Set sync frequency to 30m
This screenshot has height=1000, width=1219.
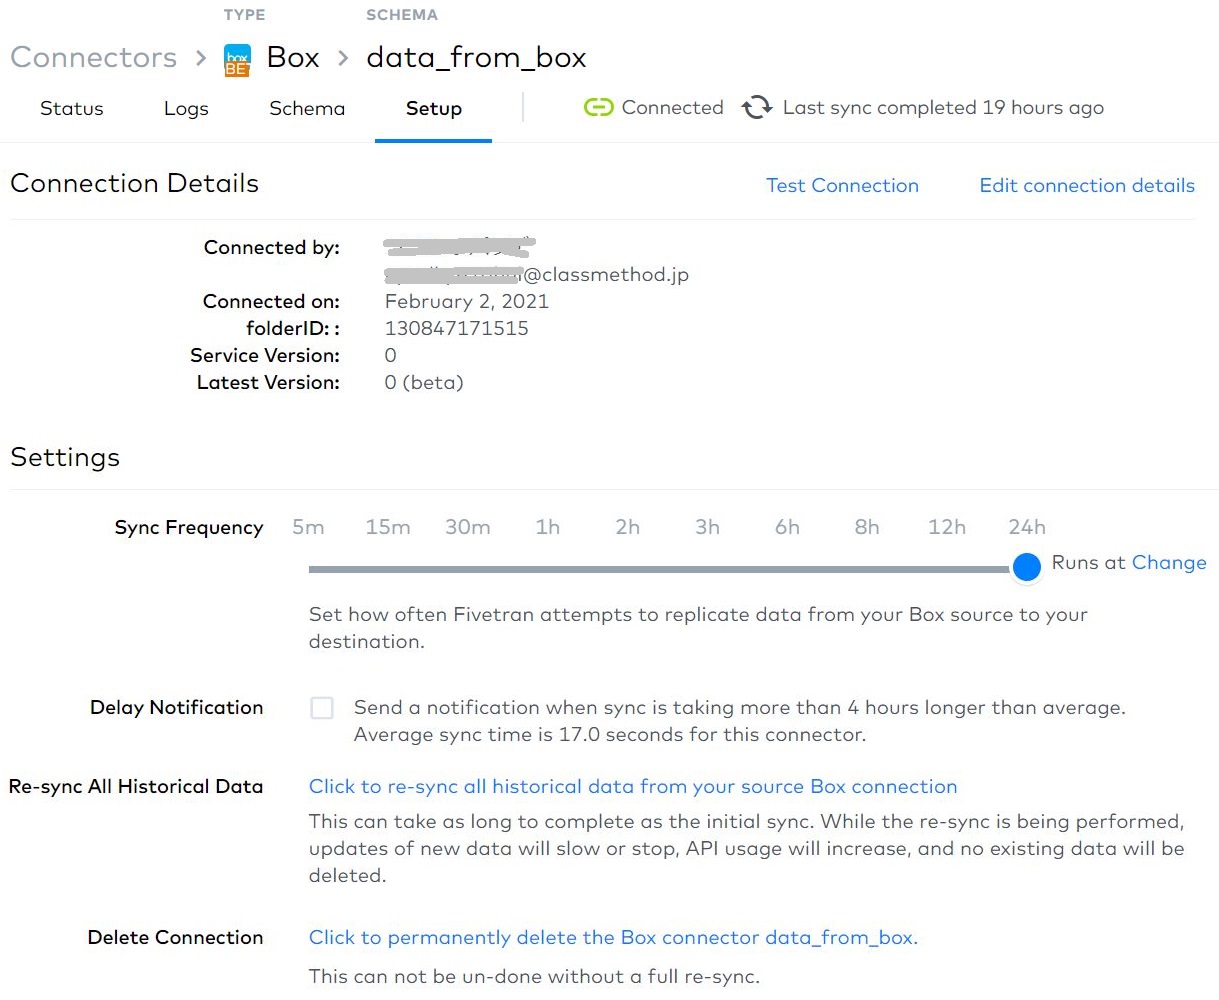click(x=468, y=527)
